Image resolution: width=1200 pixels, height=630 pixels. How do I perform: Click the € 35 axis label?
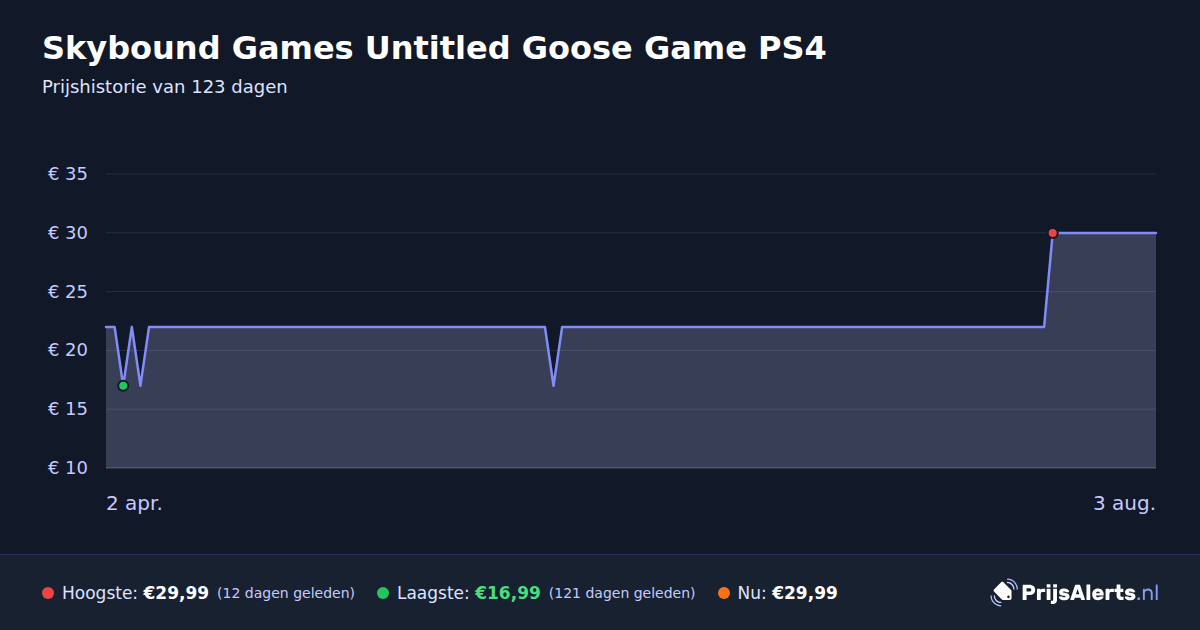(x=68, y=175)
